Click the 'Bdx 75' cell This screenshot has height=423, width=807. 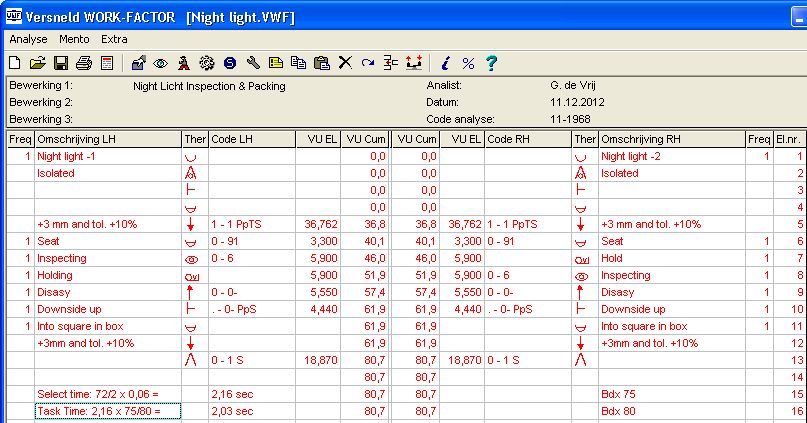(672, 394)
